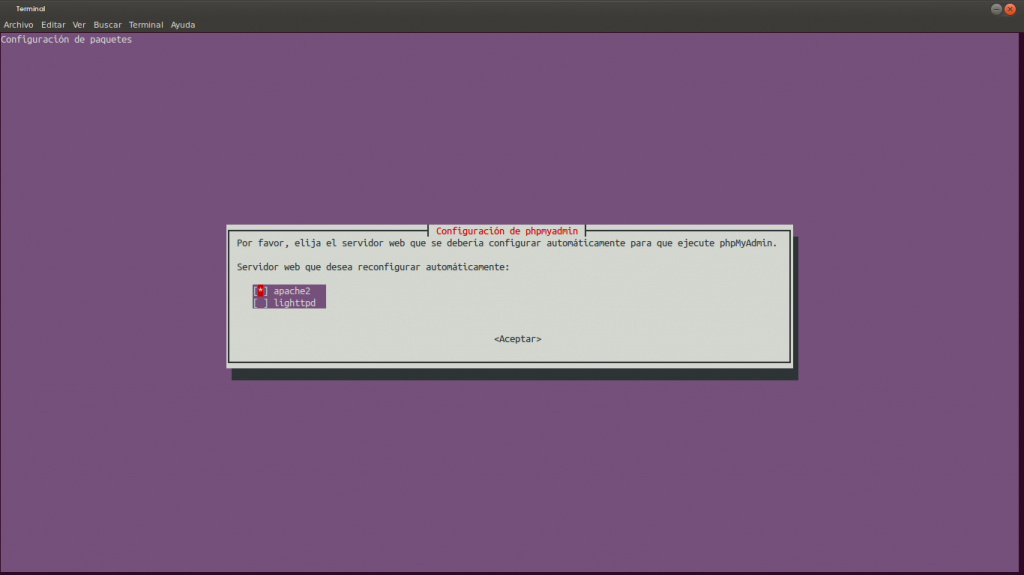Open the Ayuda menu
Image resolution: width=1024 pixels, height=575 pixels.
(183, 25)
